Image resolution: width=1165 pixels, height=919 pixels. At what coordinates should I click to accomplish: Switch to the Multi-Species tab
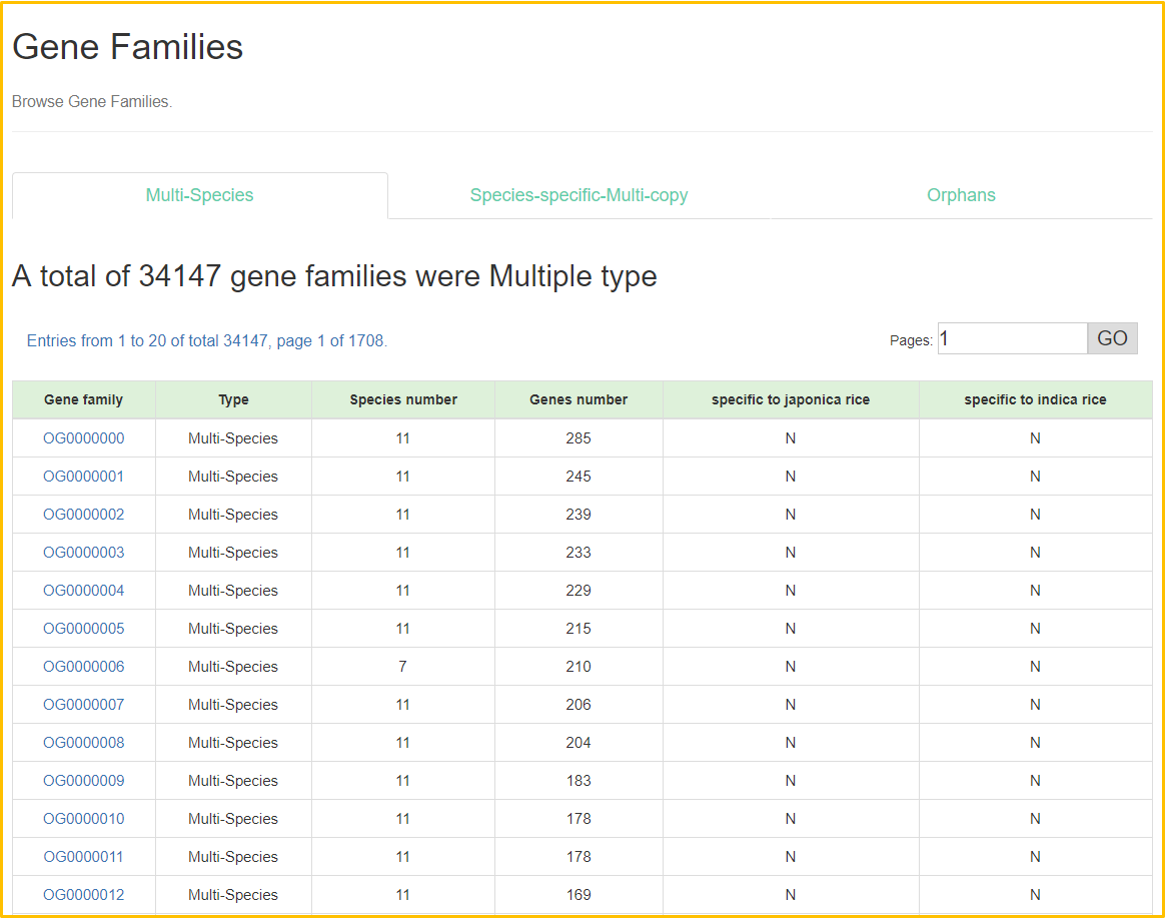click(200, 195)
